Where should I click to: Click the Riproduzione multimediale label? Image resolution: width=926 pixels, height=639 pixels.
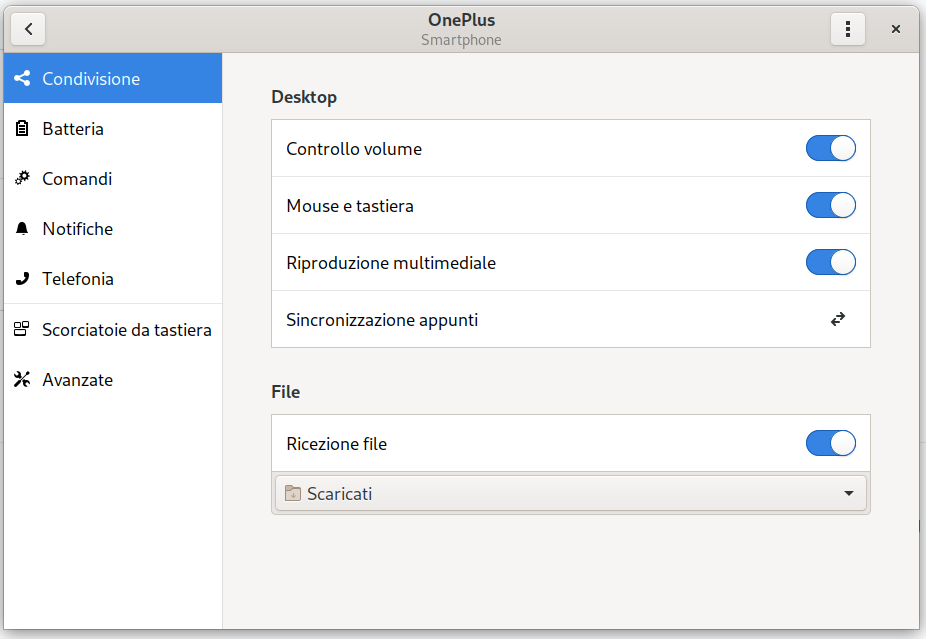point(390,263)
